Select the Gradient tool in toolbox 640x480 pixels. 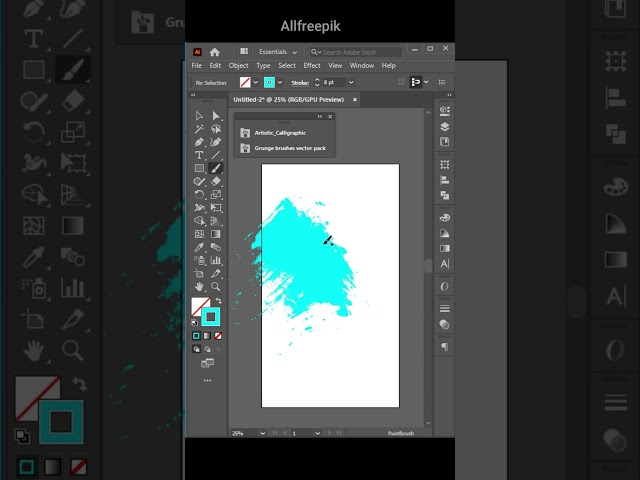216,234
